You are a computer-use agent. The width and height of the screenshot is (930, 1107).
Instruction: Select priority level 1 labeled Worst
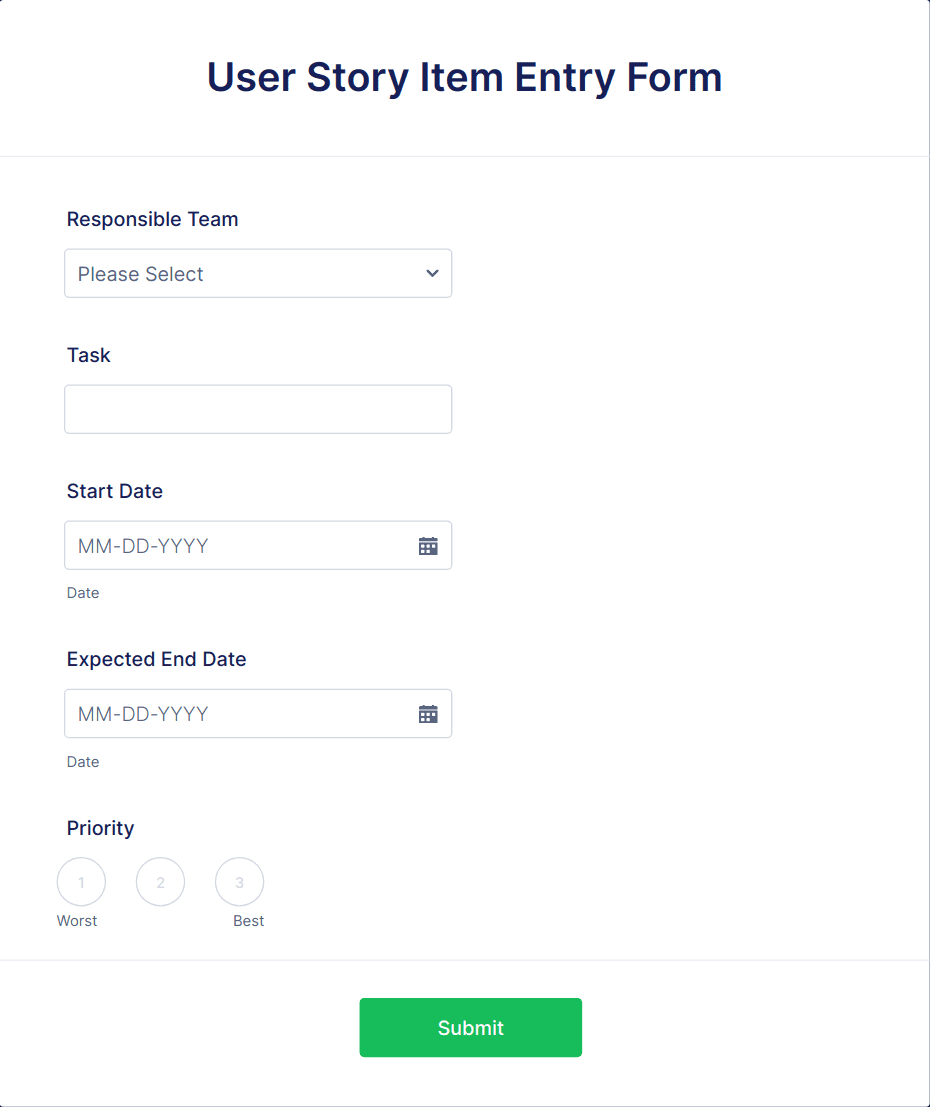coord(81,881)
